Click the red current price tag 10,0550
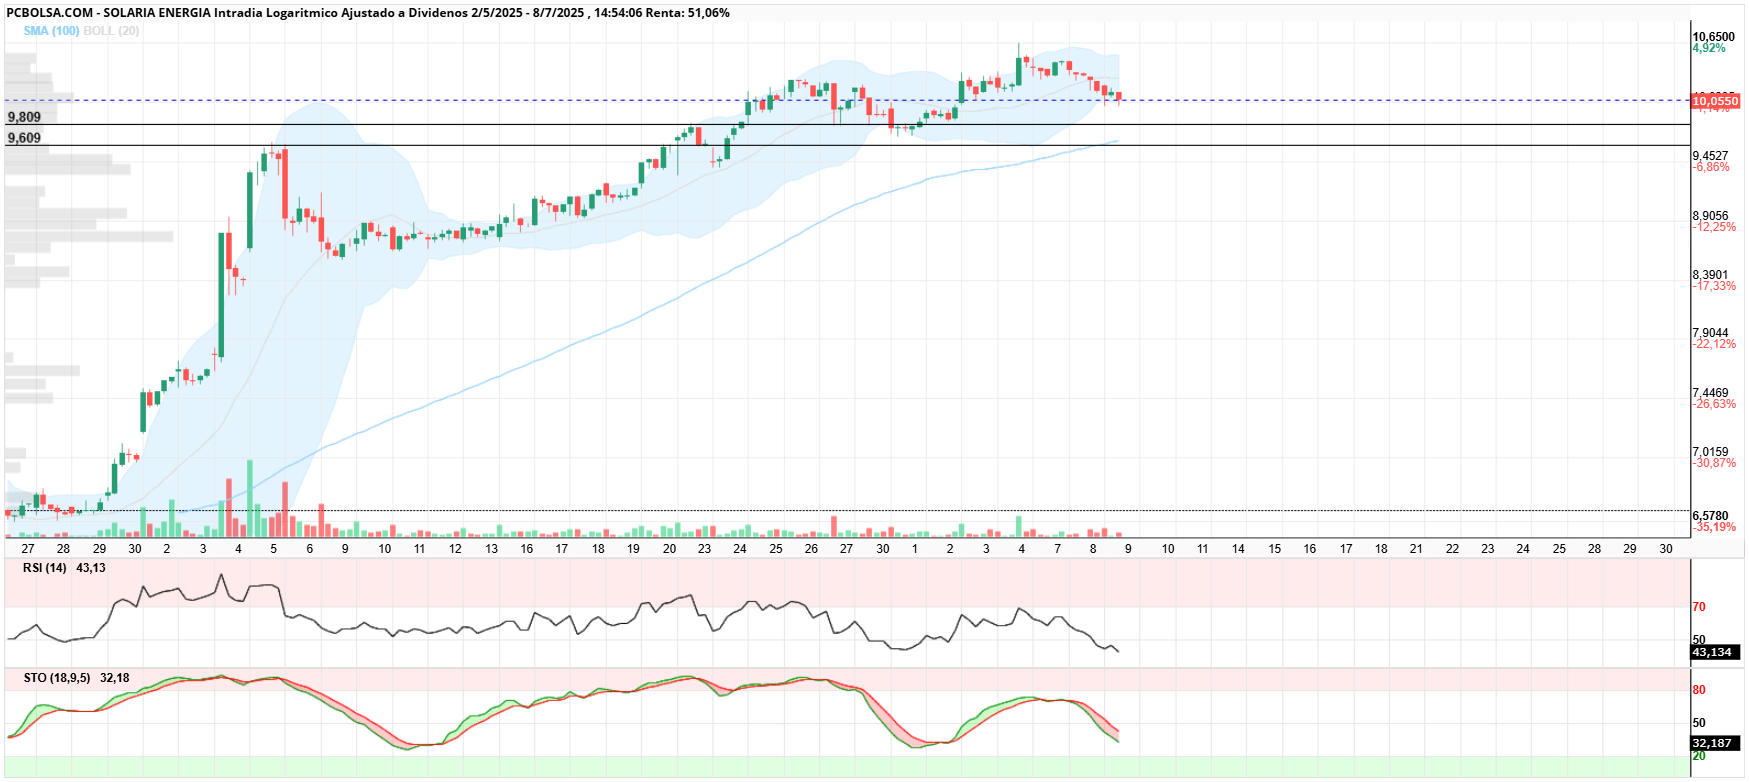1749x782 pixels. 1715,101
